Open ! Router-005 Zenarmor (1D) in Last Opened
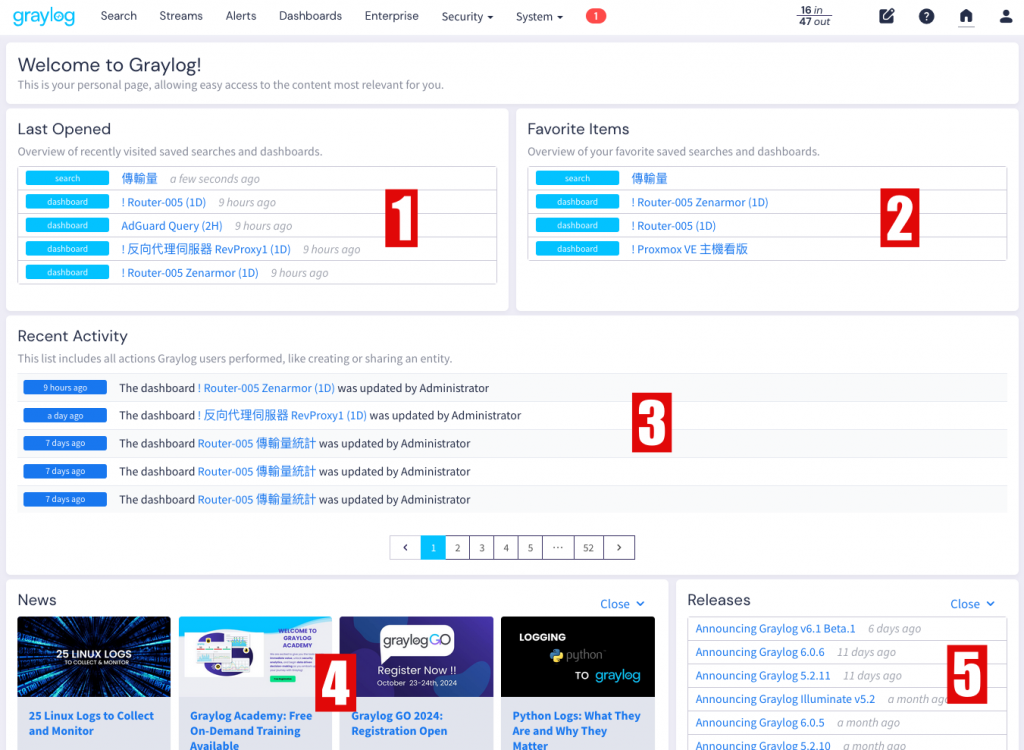The width and height of the screenshot is (1024, 750). click(190, 273)
